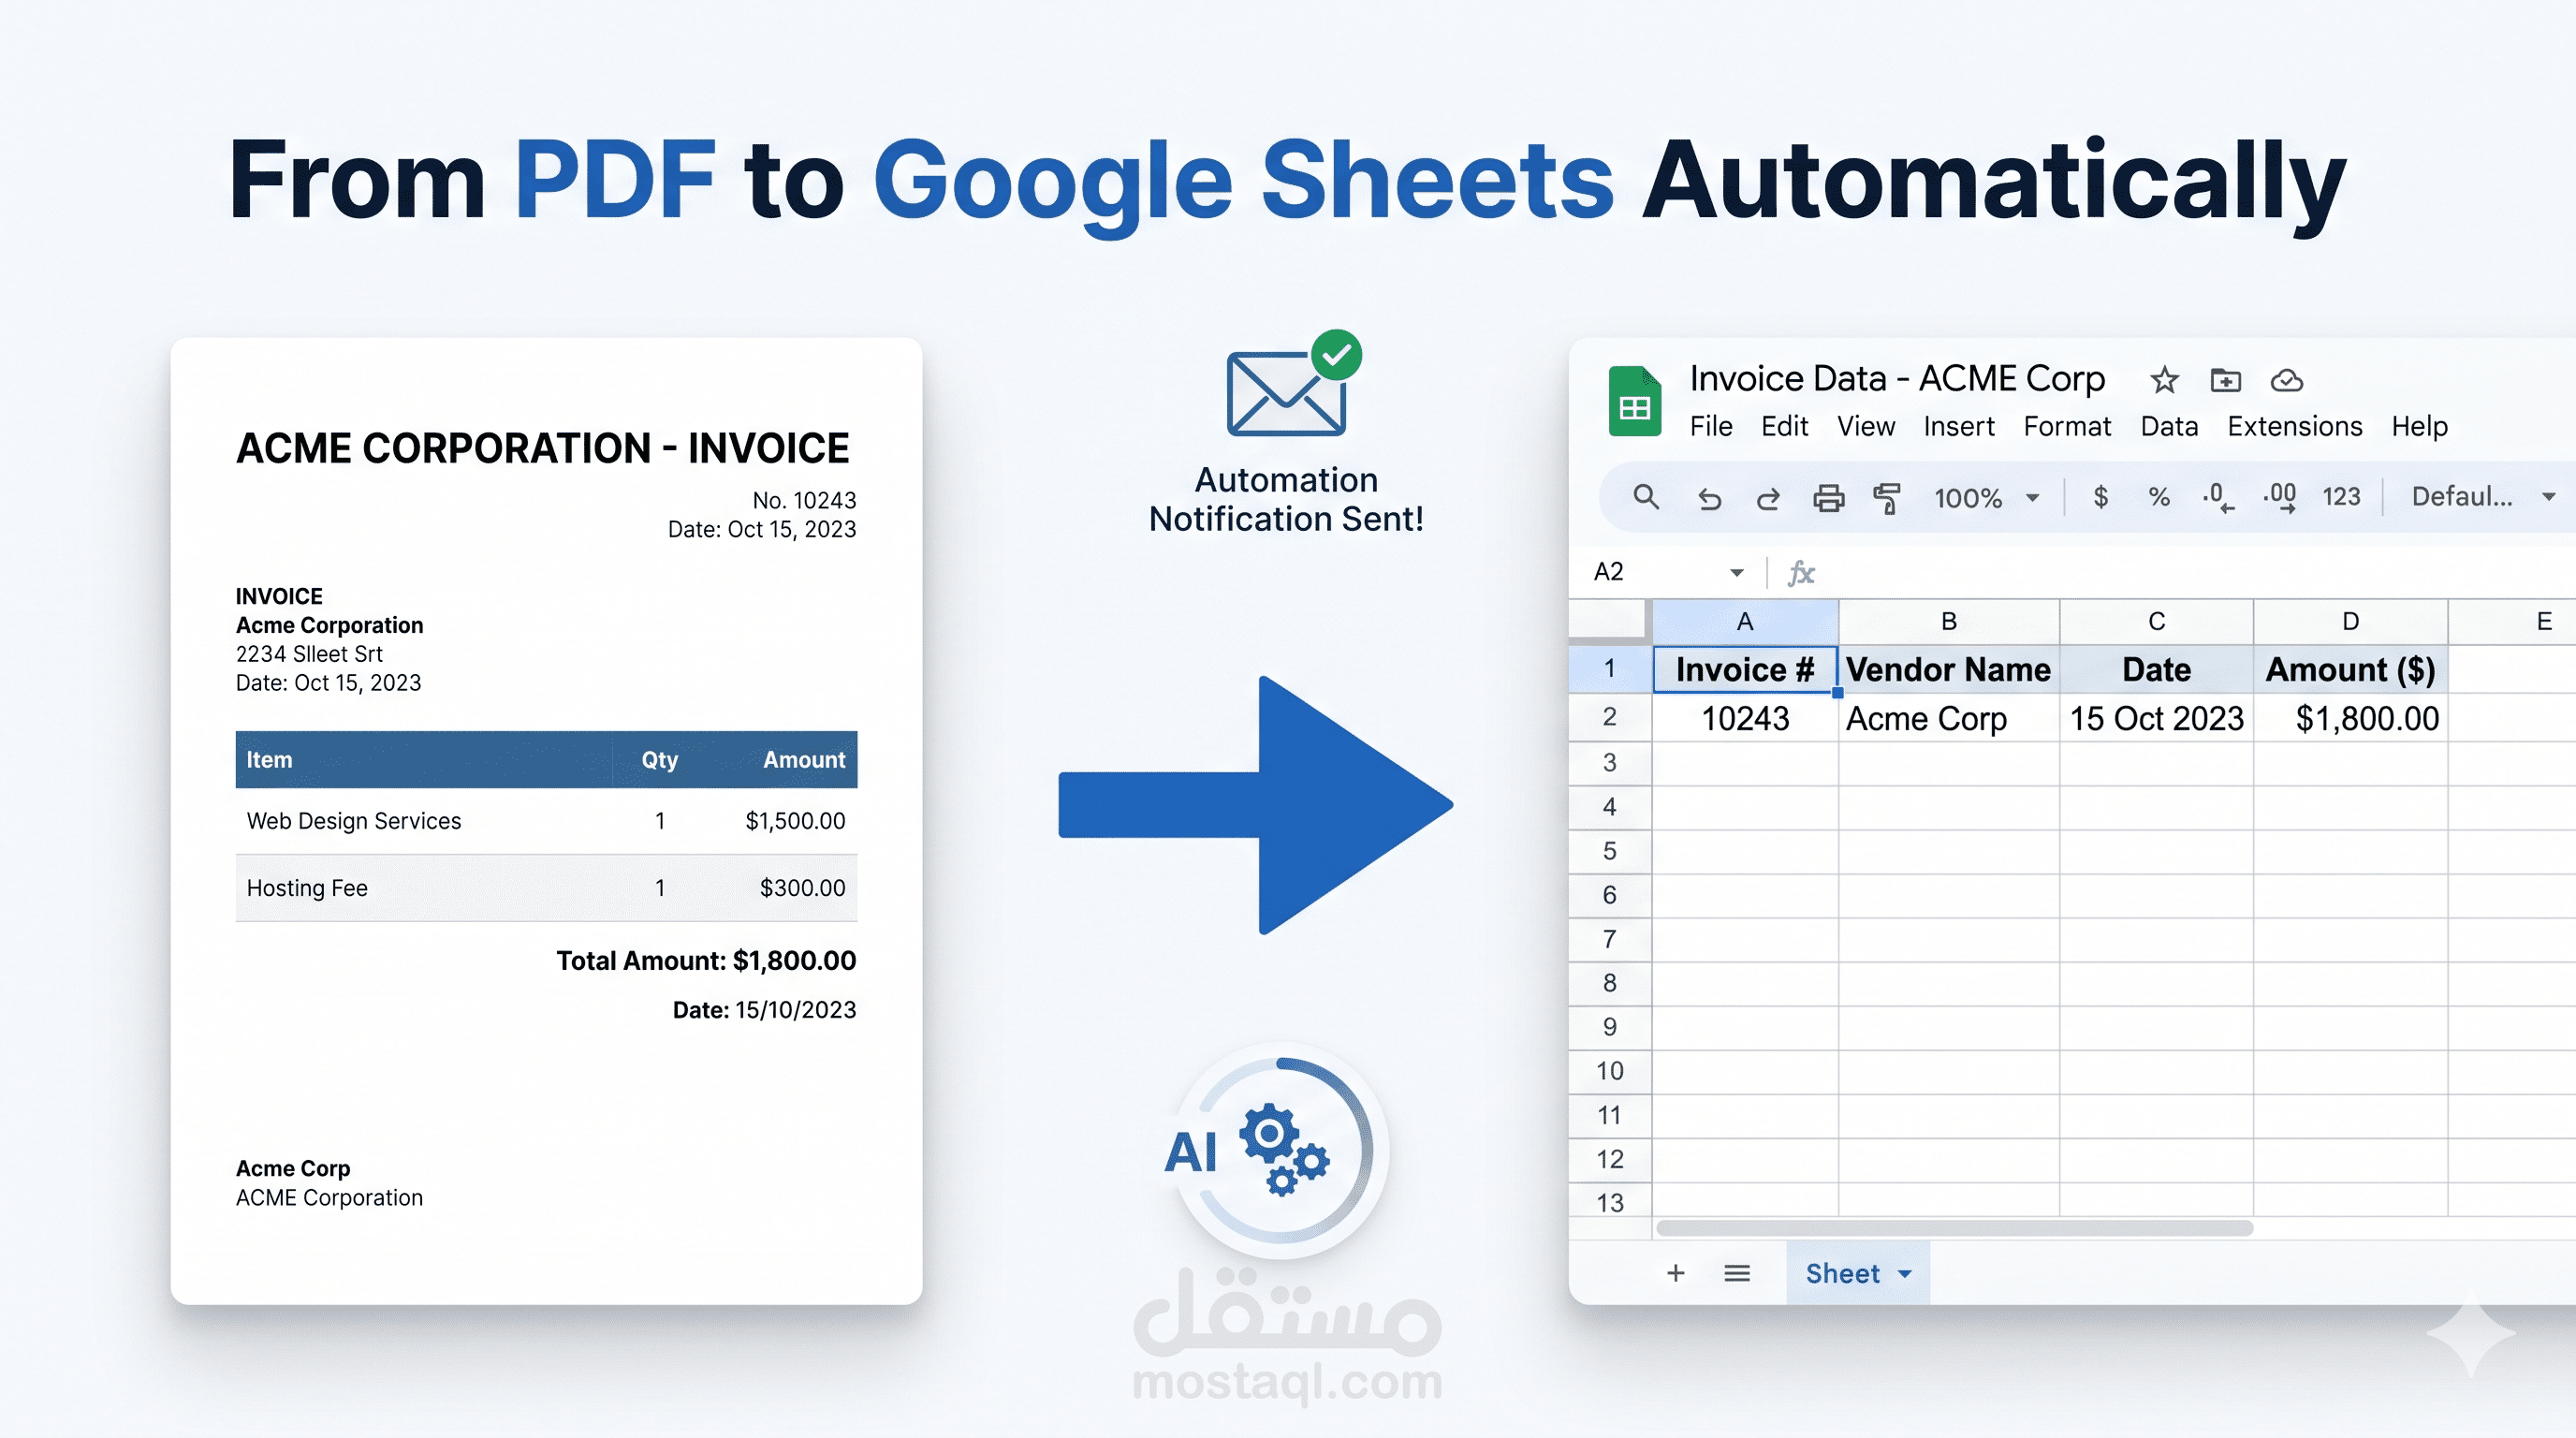
Task: Click the print icon
Action: click(1829, 497)
